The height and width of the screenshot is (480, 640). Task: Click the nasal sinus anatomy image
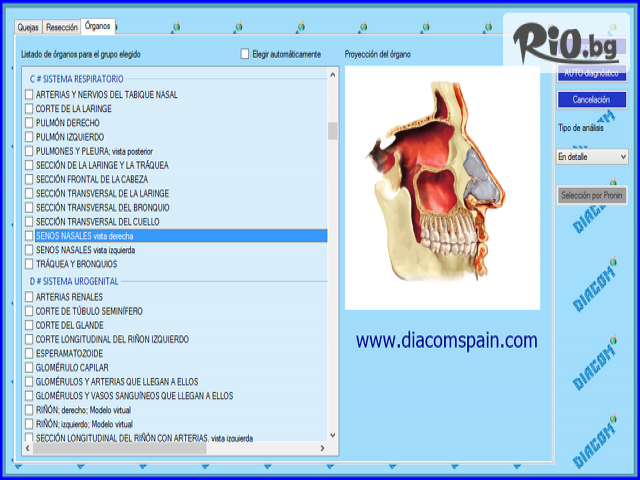442,188
